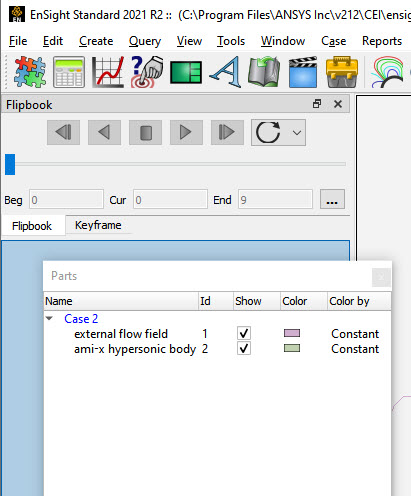
Task: Undock the Flipbook panel
Action: click(x=317, y=104)
